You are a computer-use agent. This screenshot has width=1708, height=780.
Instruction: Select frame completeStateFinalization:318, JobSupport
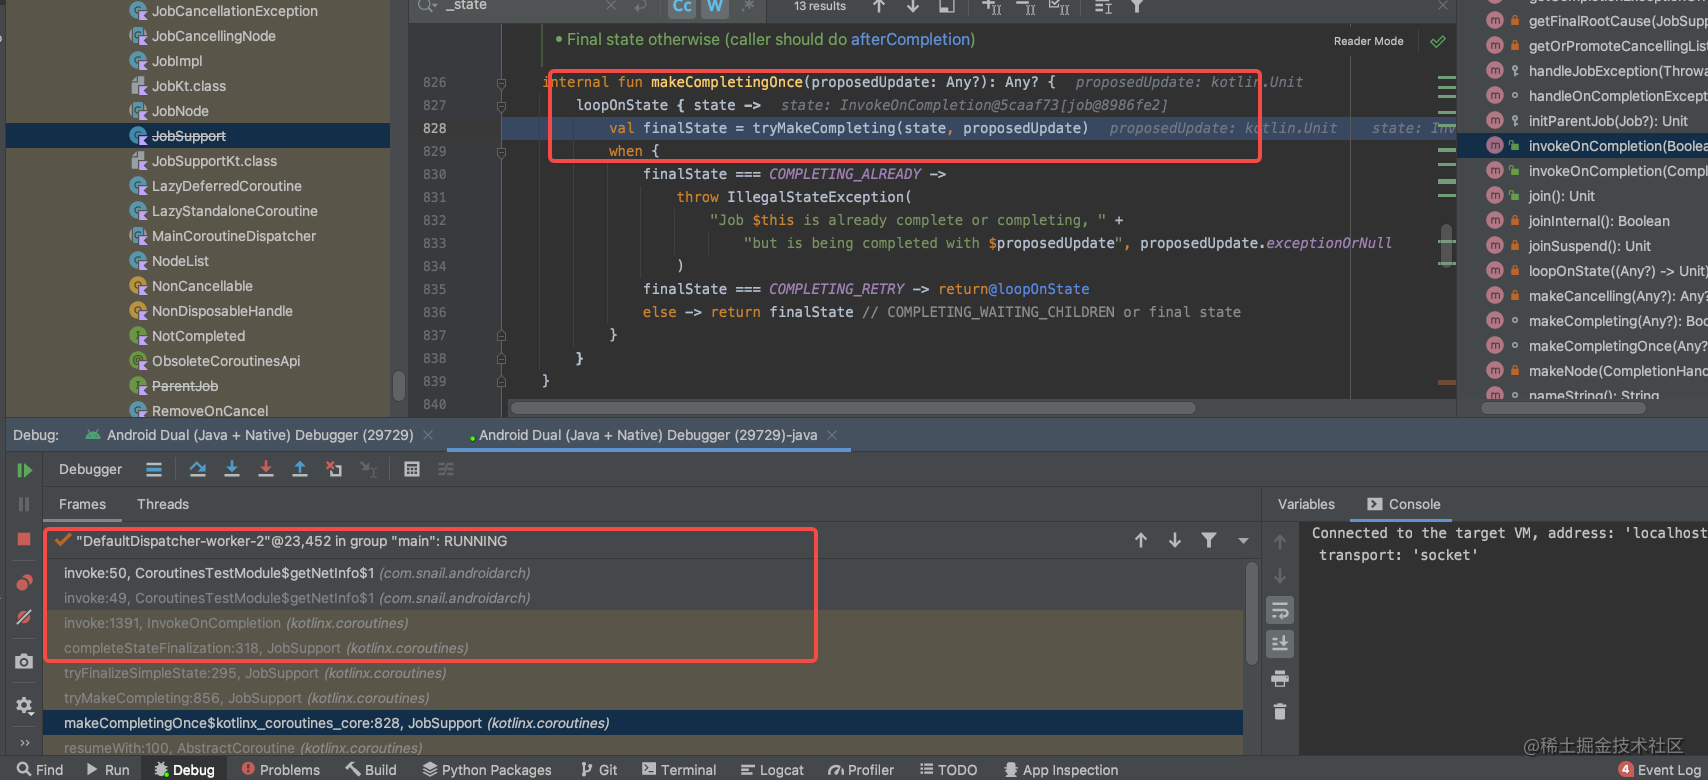(x=643, y=648)
